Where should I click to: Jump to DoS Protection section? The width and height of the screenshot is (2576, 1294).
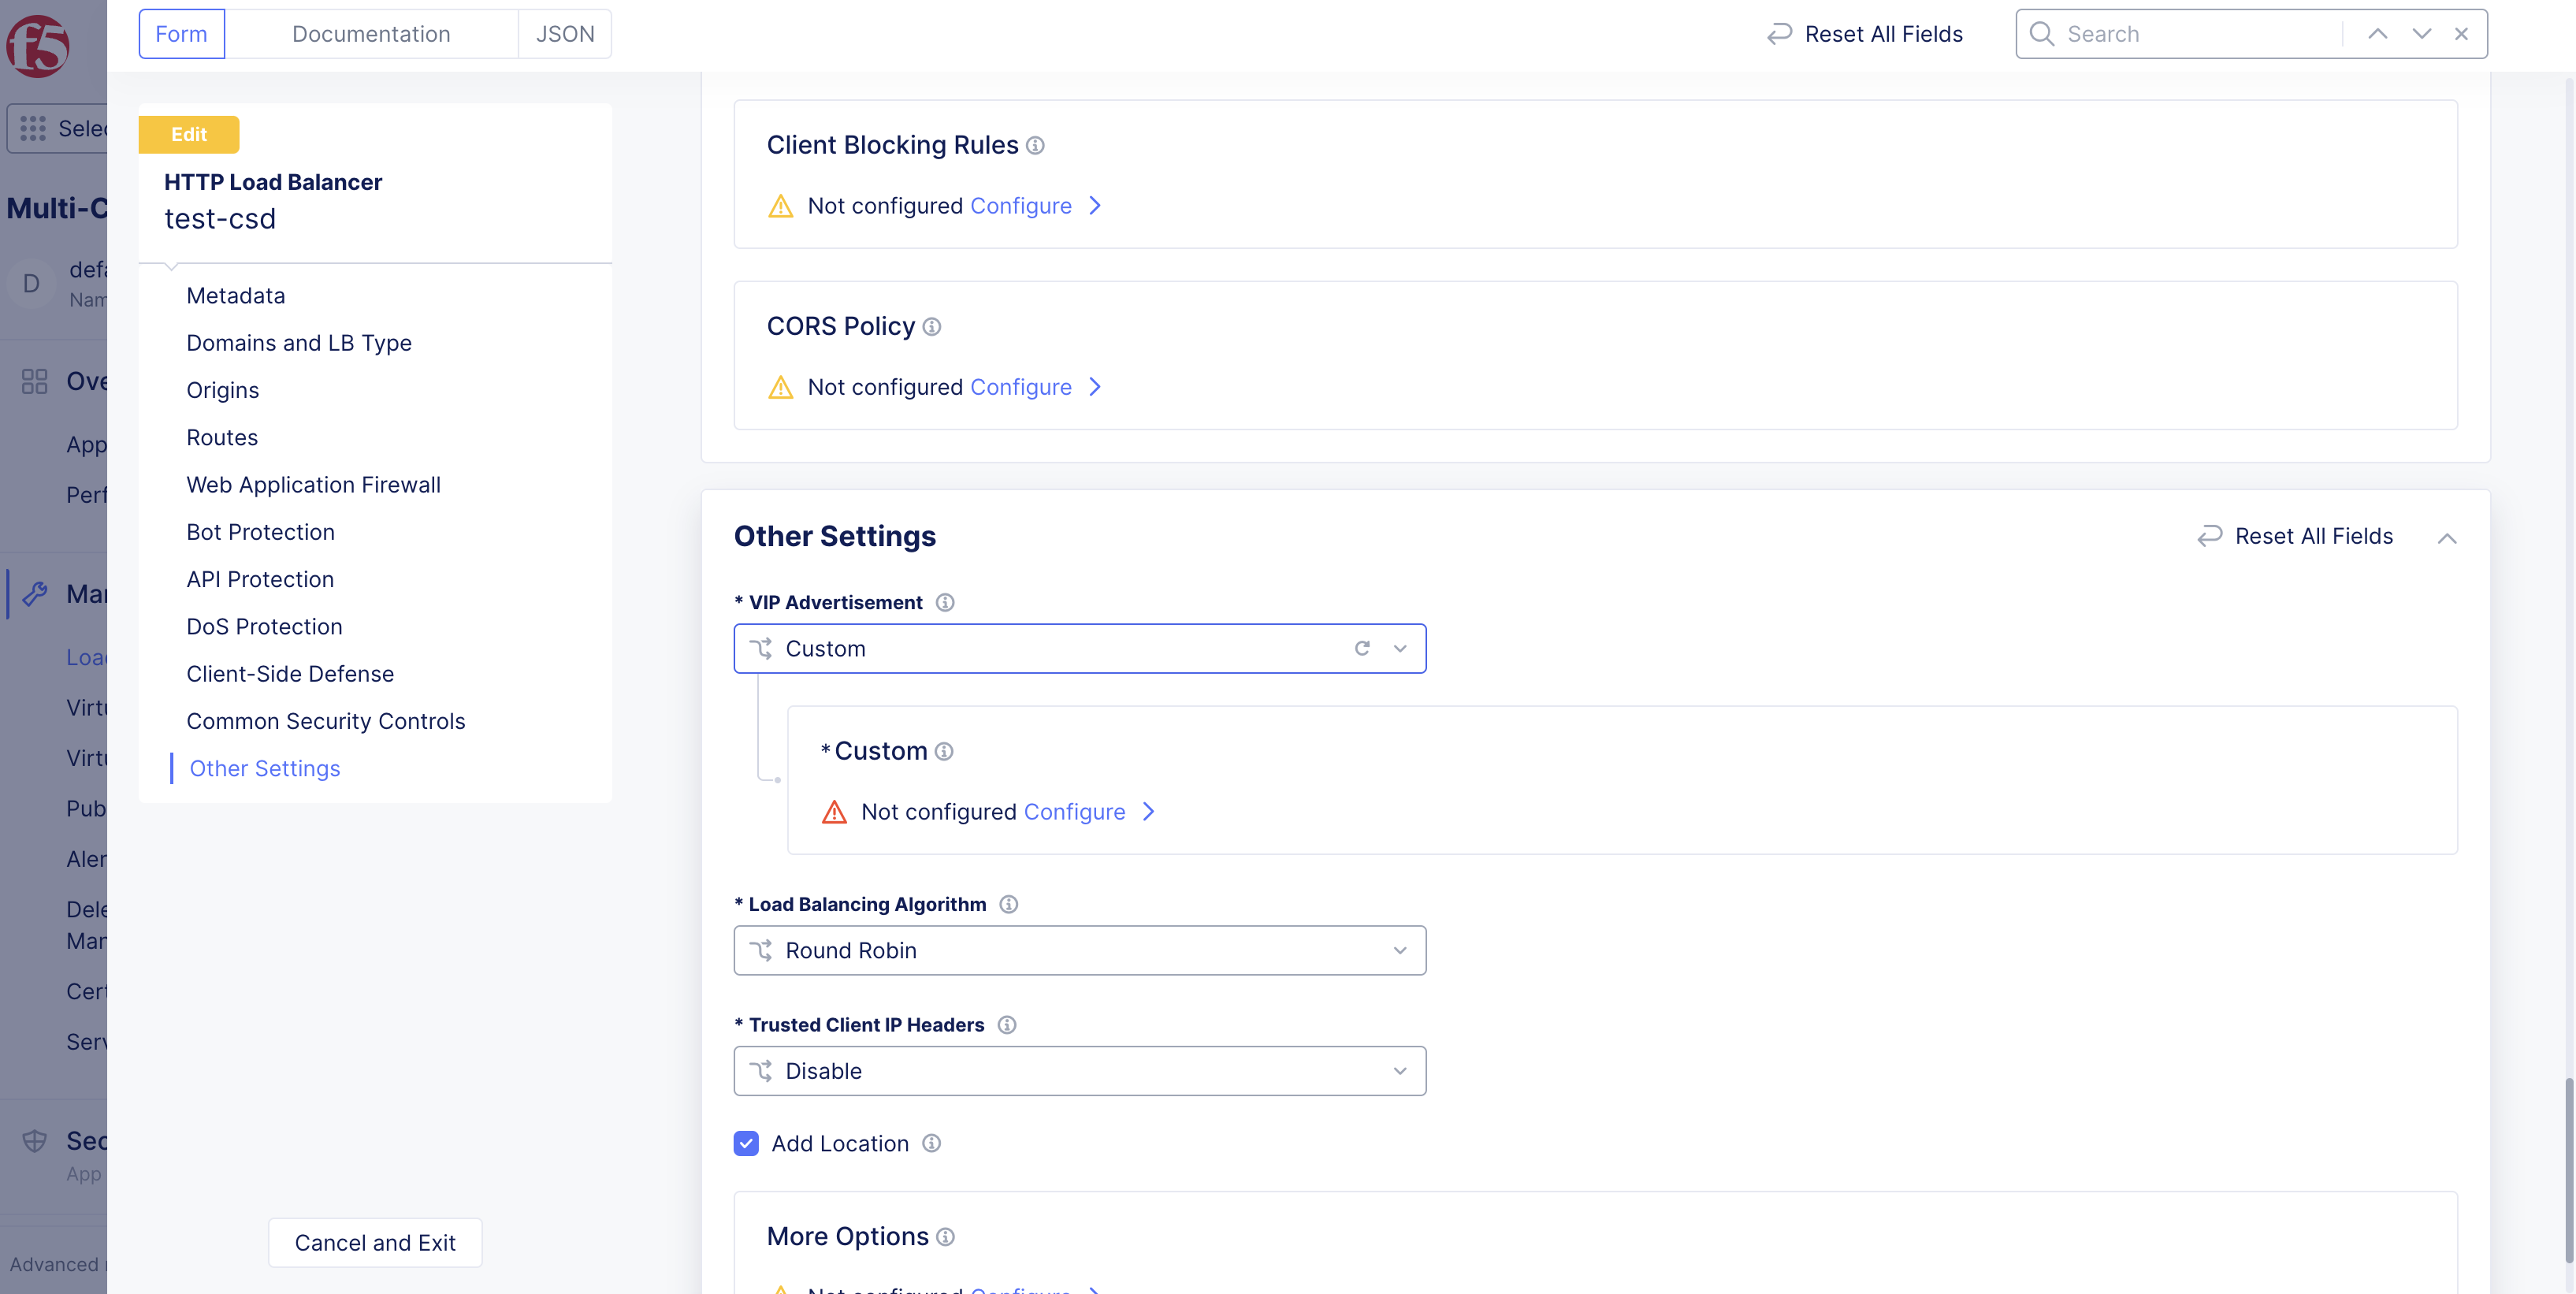(x=264, y=627)
